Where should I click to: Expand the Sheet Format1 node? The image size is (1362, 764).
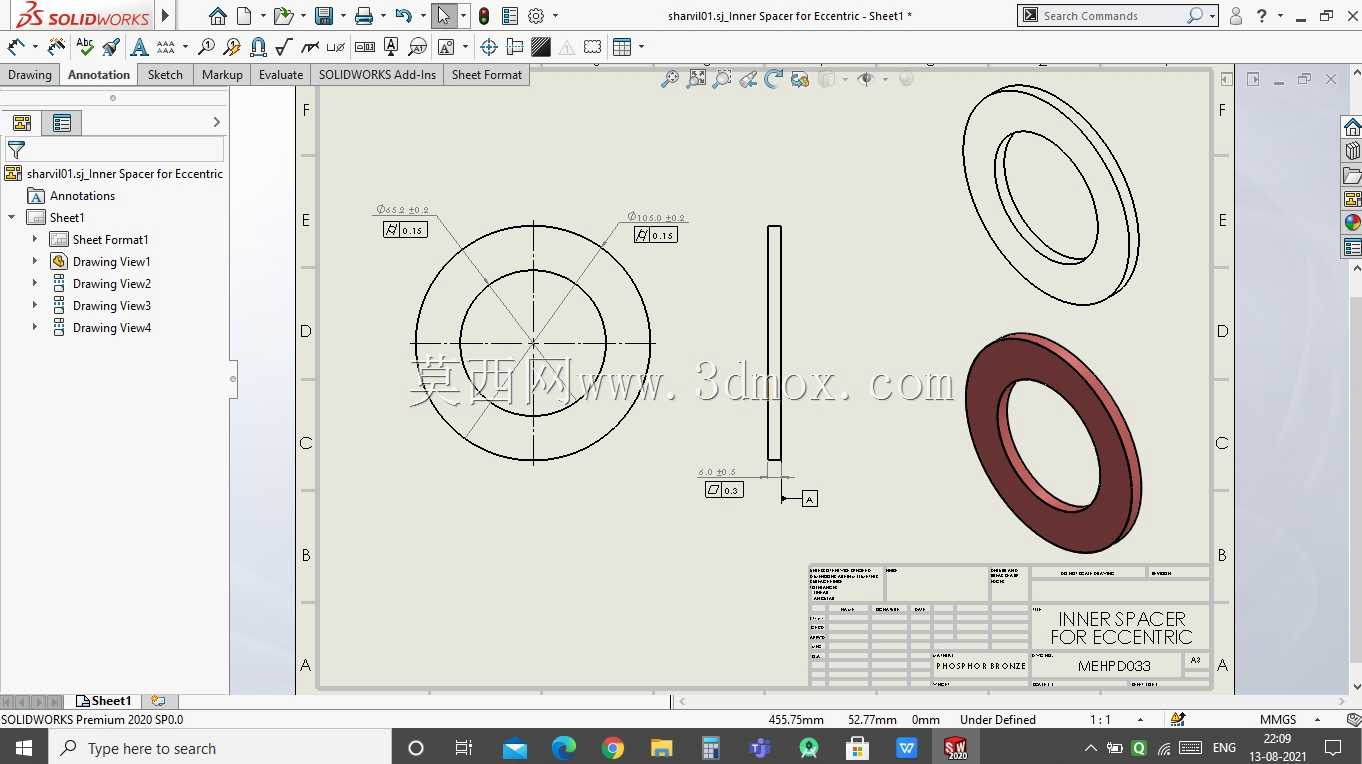(35, 239)
